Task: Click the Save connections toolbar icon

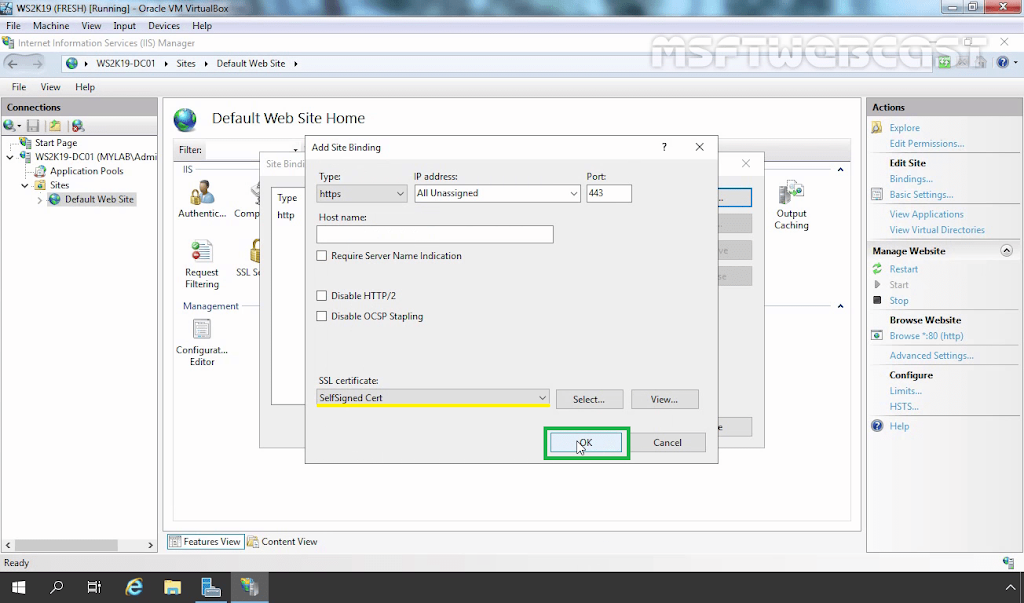Action: pyautogui.click(x=33, y=125)
